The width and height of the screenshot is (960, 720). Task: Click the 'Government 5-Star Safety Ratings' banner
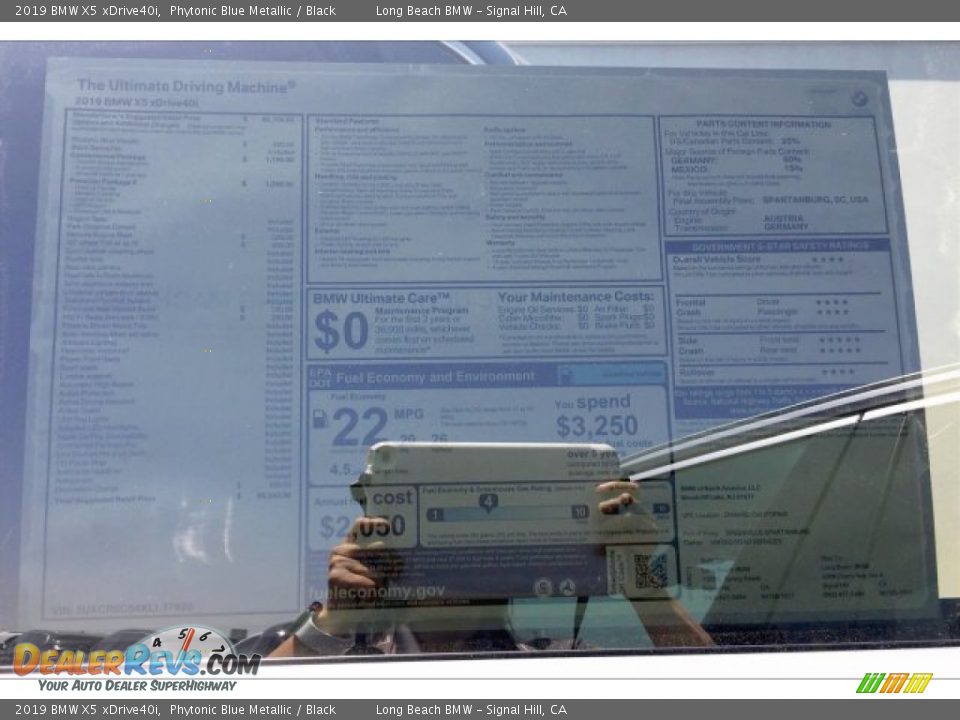tap(776, 246)
